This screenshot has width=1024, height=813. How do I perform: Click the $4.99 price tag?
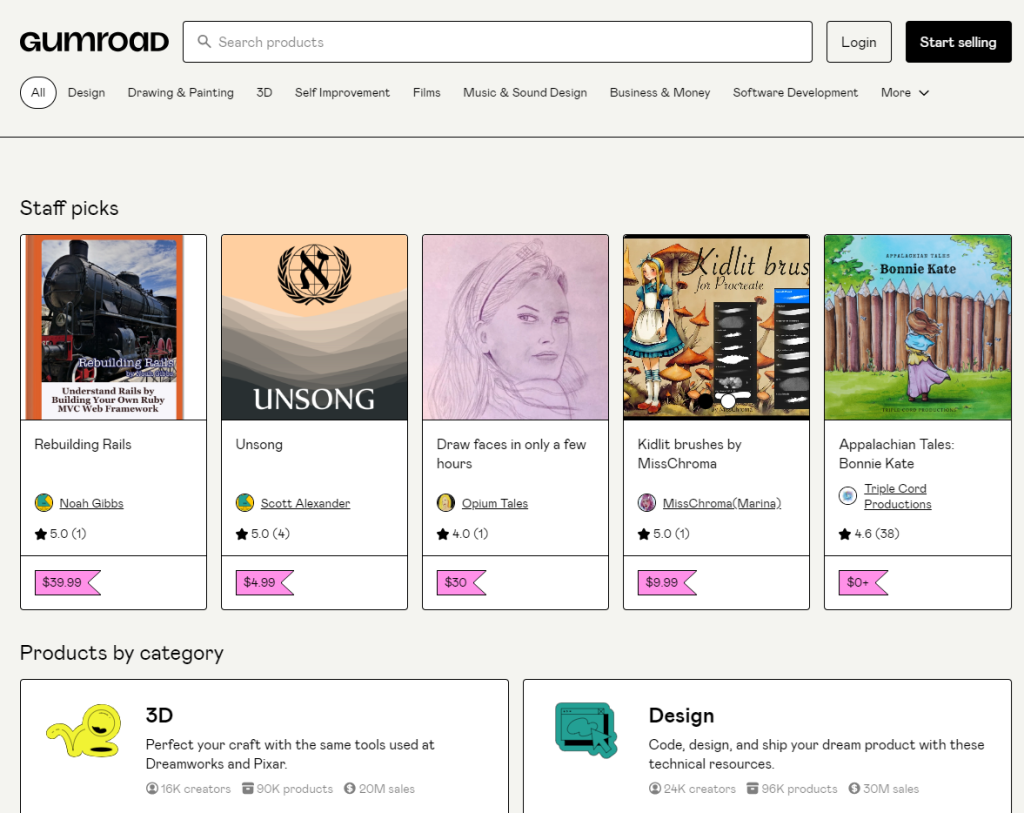coord(264,582)
